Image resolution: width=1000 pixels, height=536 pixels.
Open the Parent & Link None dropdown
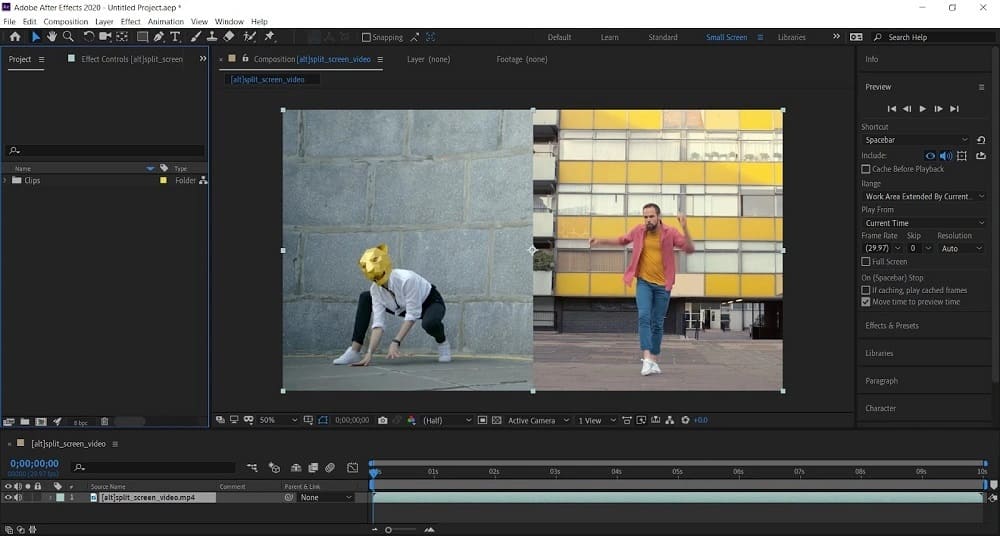[x=326, y=497]
